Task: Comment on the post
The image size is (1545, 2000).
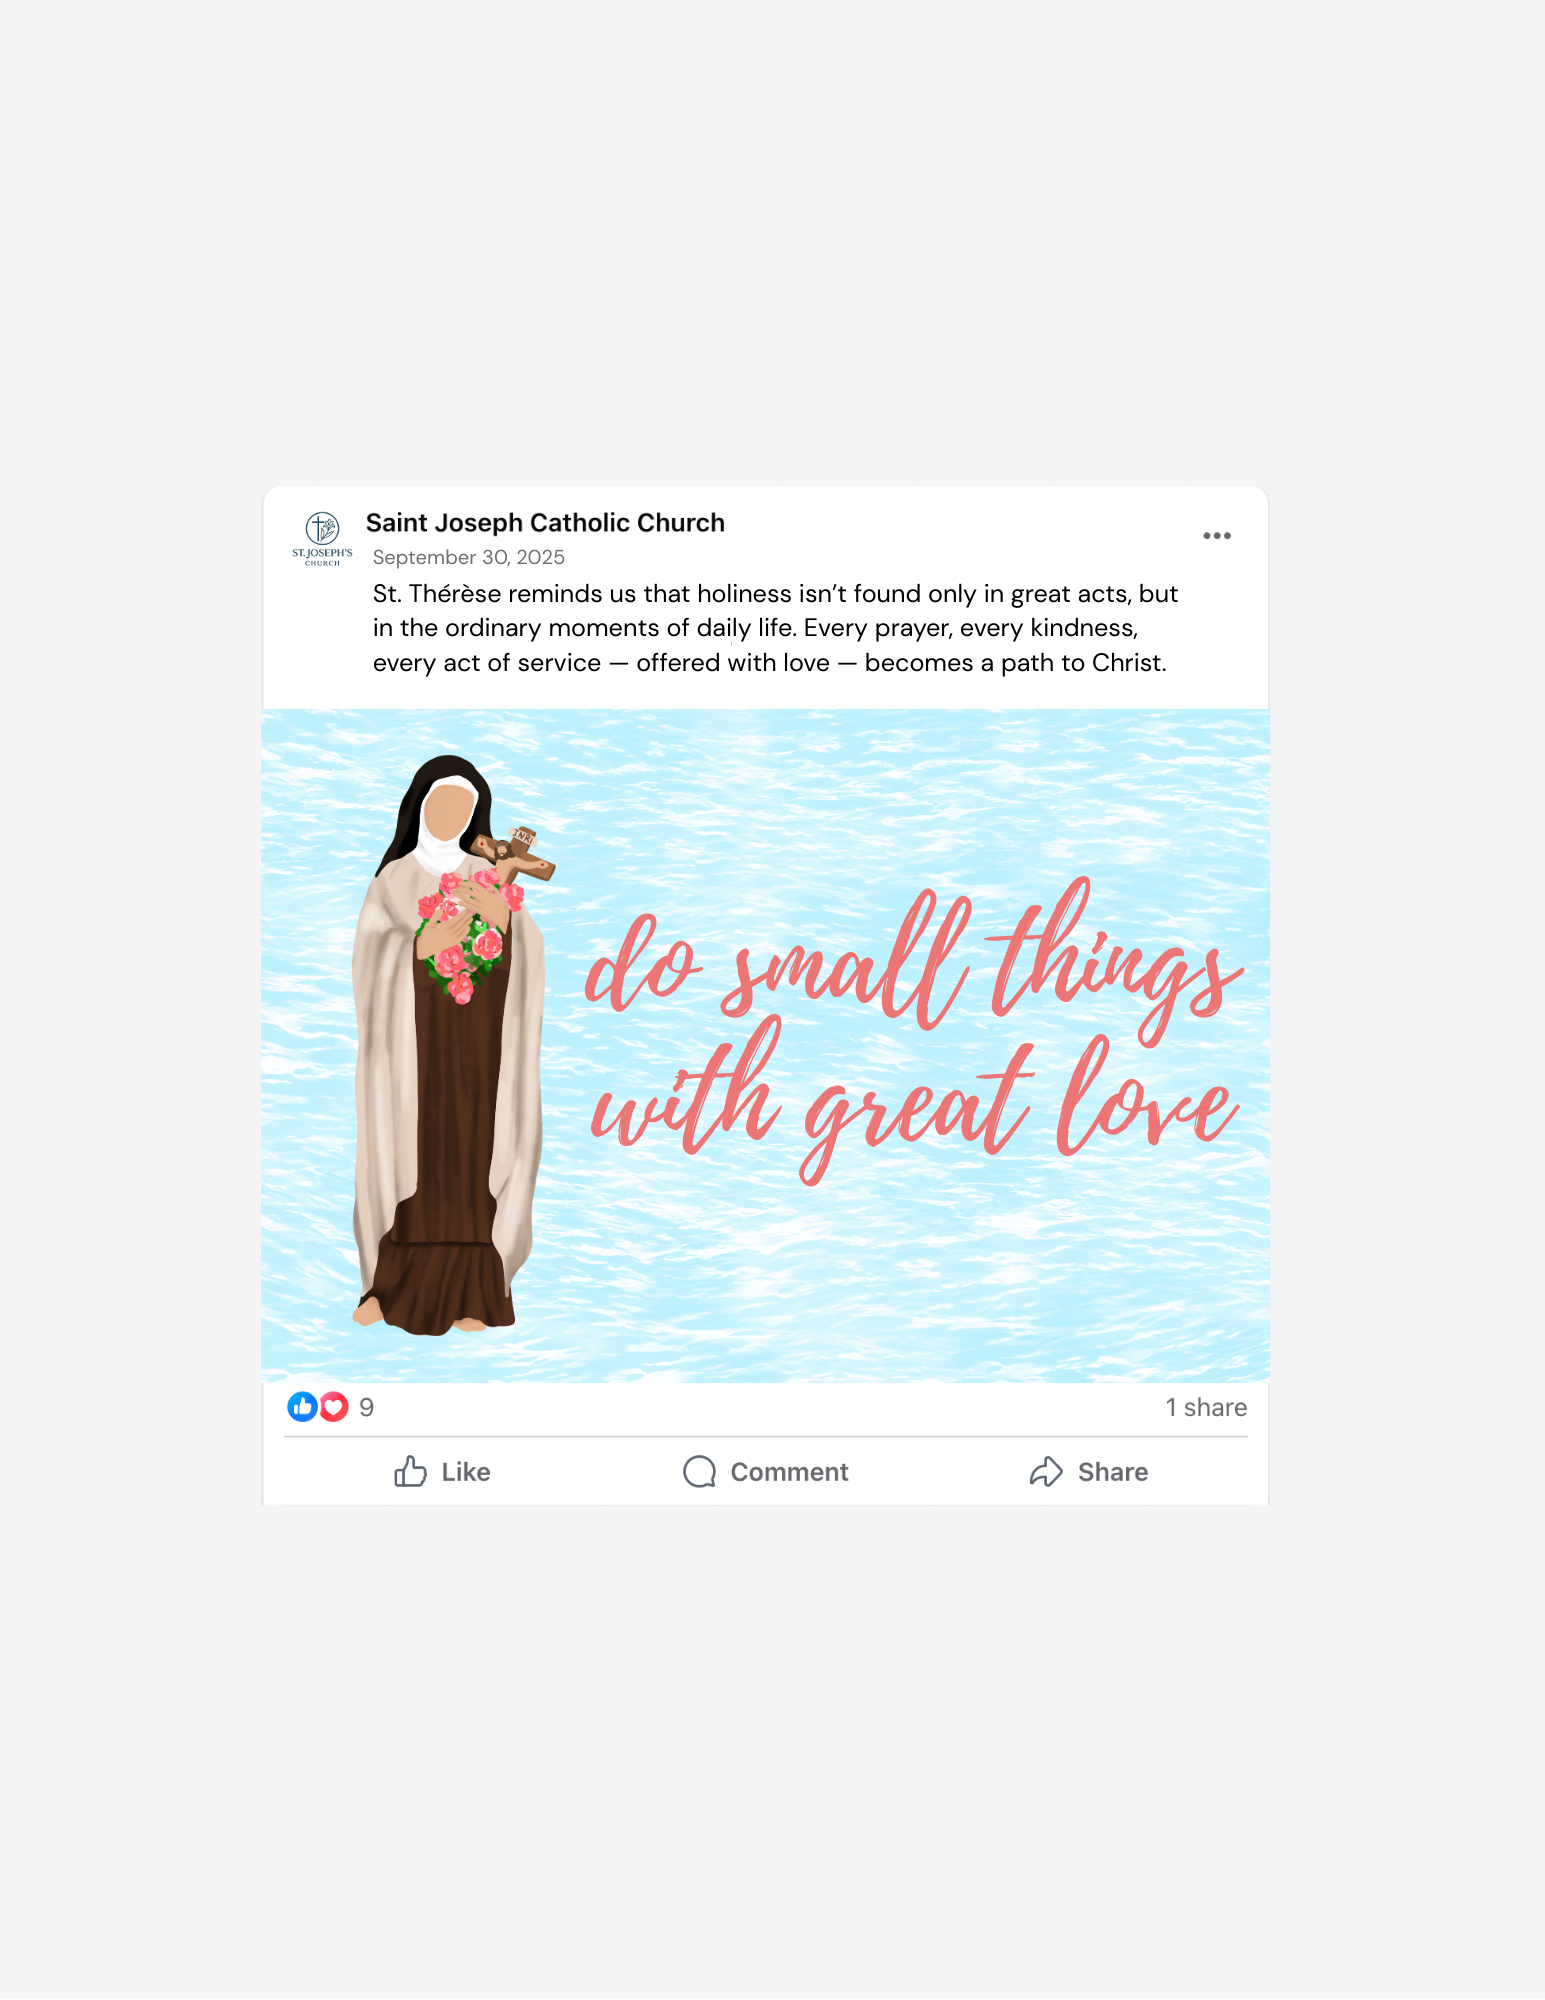Action: (765, 1471)
